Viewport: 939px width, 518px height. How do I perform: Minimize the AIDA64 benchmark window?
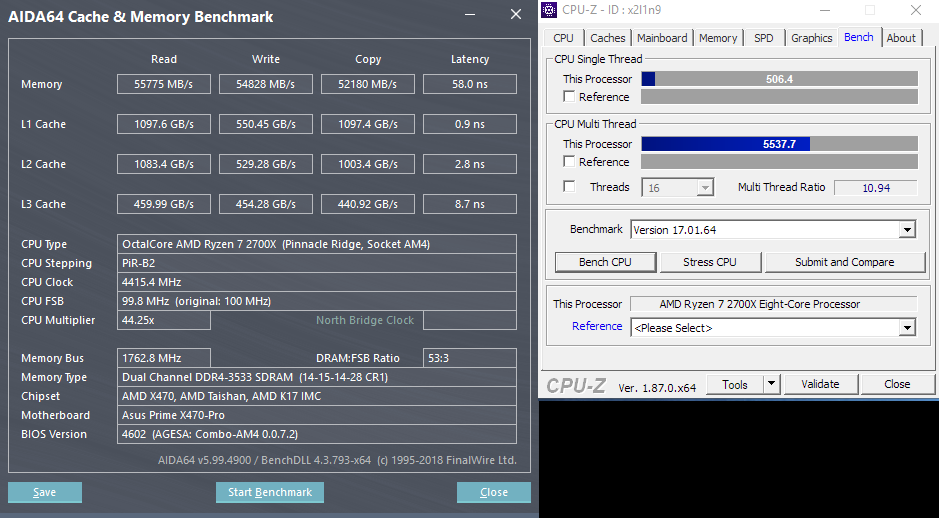tap(470, 14)
